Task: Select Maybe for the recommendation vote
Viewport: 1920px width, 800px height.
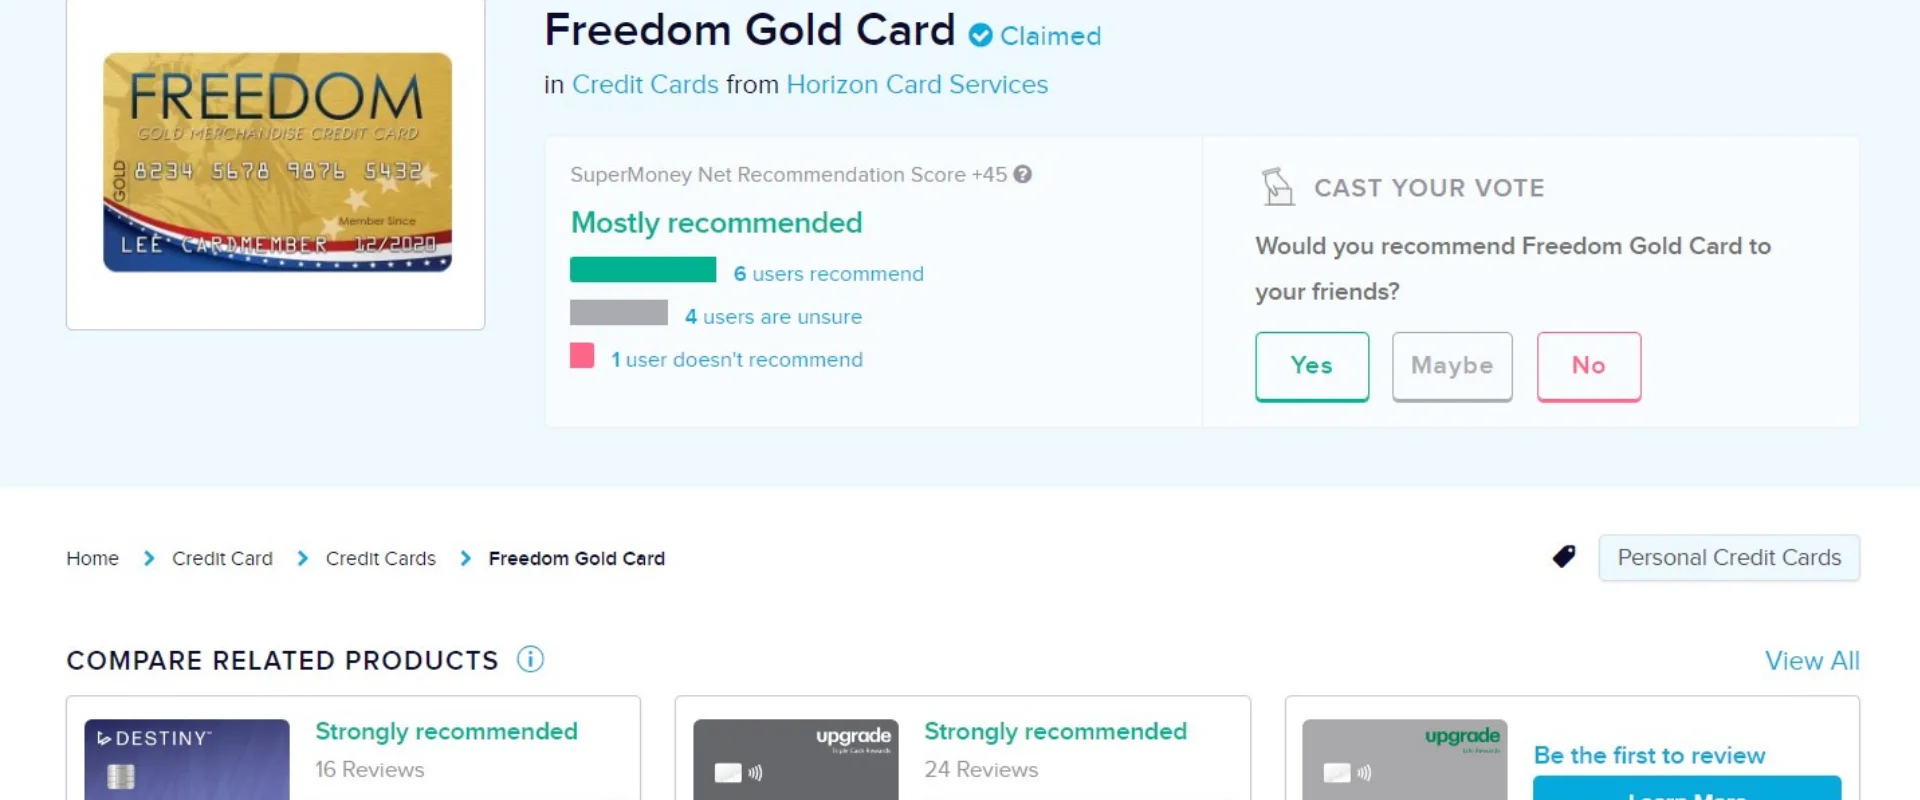Action: [x=1452, y=366]
